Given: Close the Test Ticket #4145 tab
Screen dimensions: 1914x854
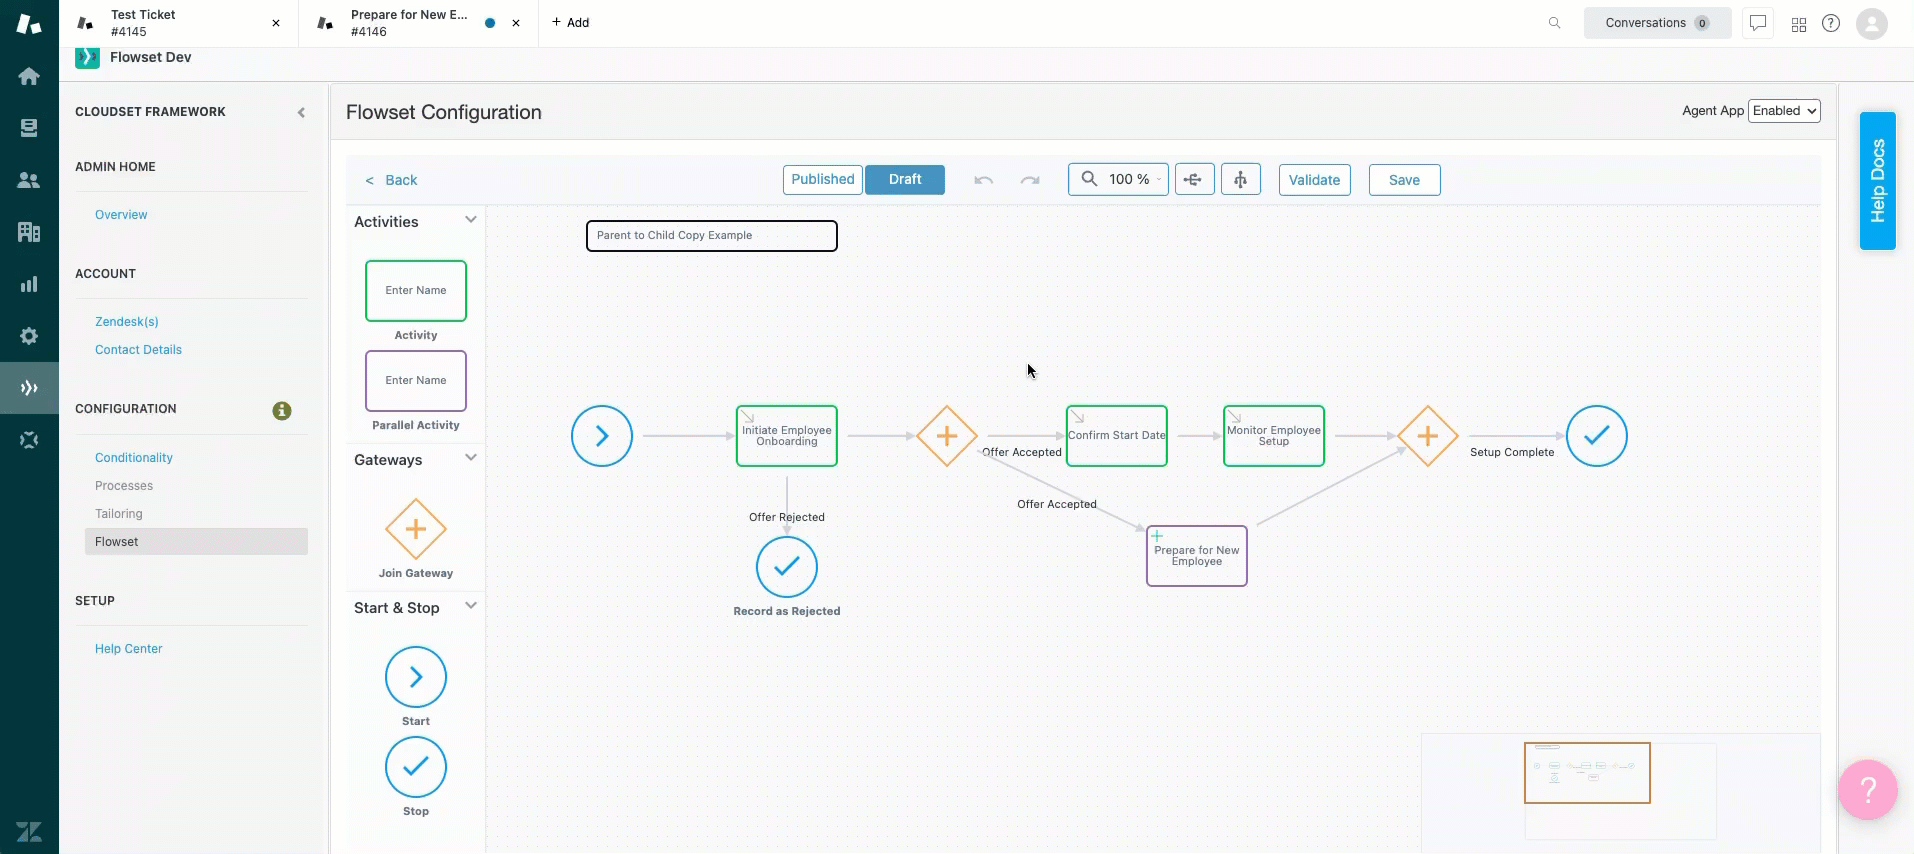Looking at the screenshot, I should (276, 23).
